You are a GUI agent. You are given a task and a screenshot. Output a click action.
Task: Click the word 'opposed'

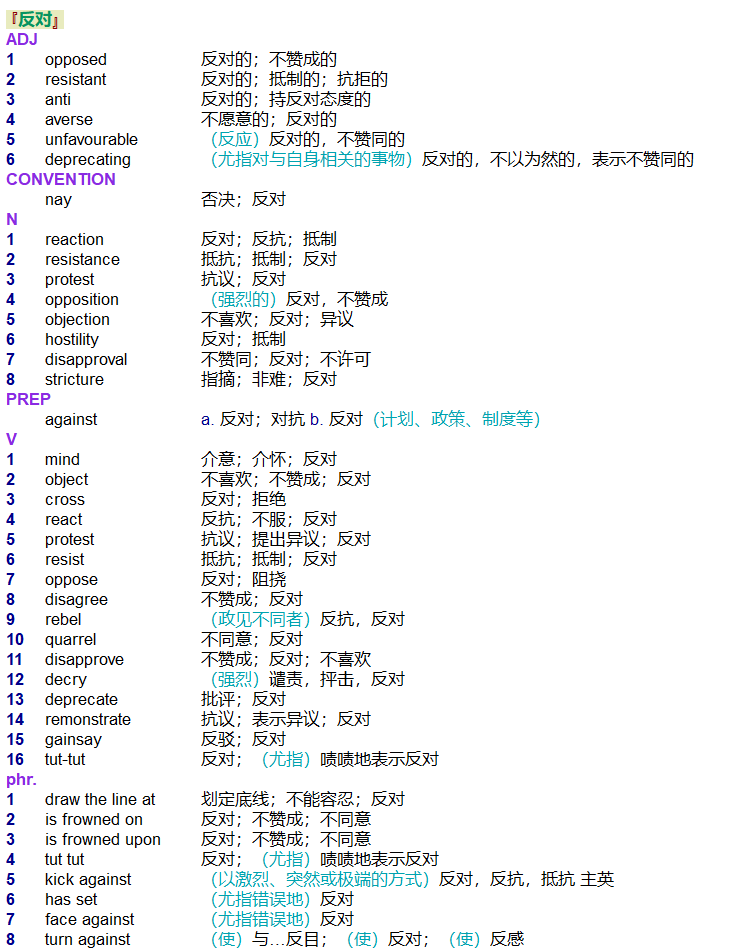click(76, 60)
